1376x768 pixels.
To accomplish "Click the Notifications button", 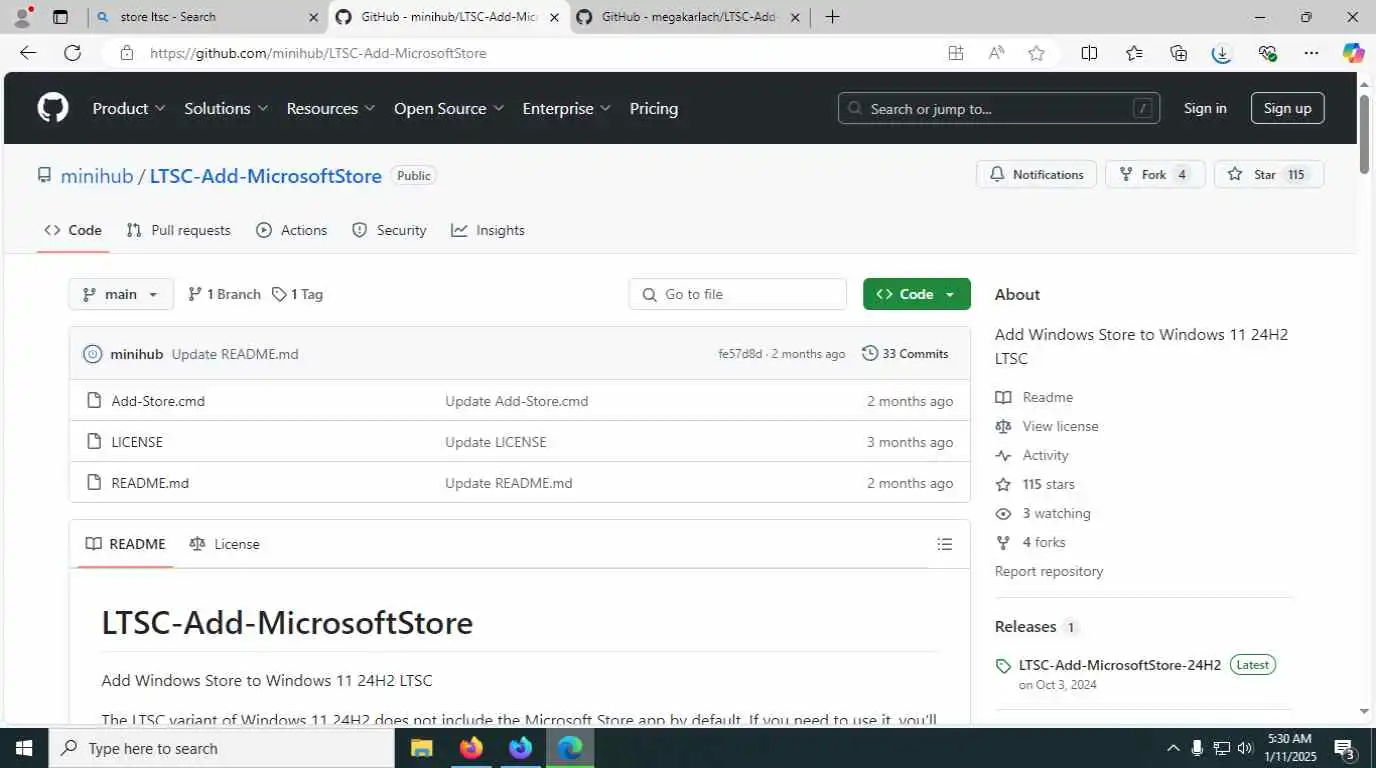I will pyautogui.click(x=1036, y=174).
